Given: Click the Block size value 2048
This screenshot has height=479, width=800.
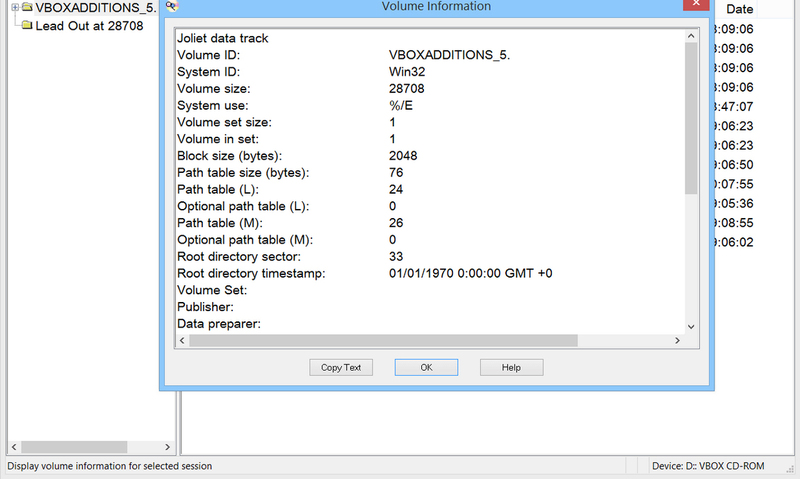Looking at the screenshot, I should point(403,156).
